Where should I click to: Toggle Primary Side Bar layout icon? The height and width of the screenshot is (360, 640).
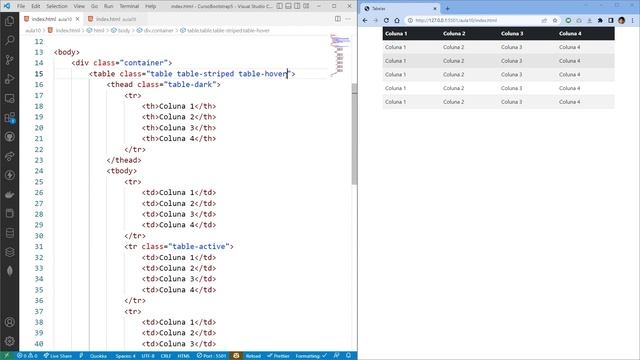[280, 6]
